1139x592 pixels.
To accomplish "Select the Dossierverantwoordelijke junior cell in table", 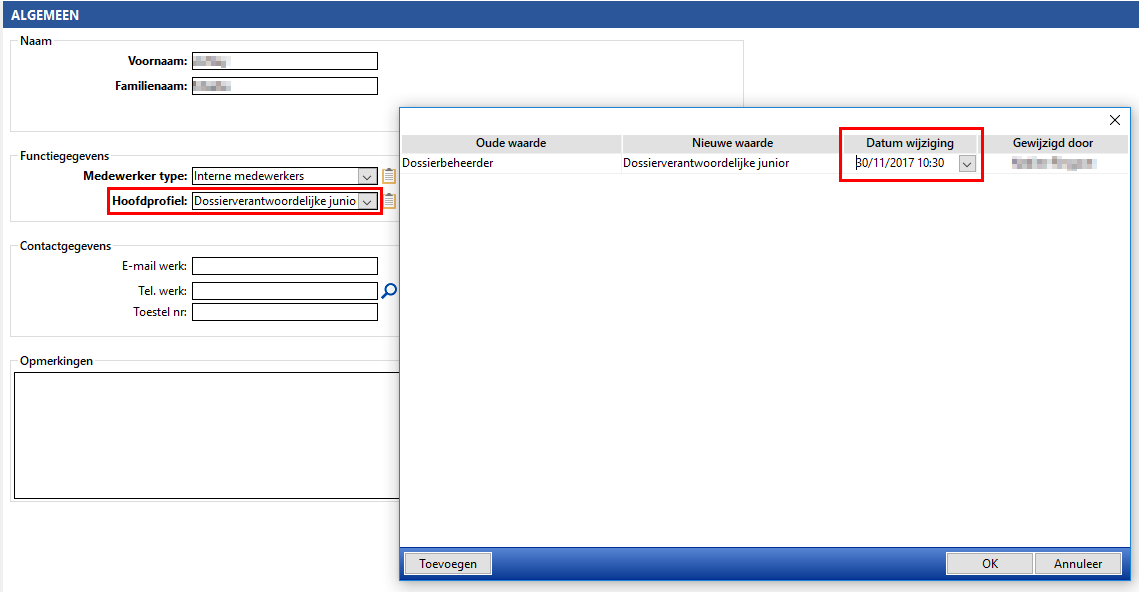I will click(x=732, y=163).
